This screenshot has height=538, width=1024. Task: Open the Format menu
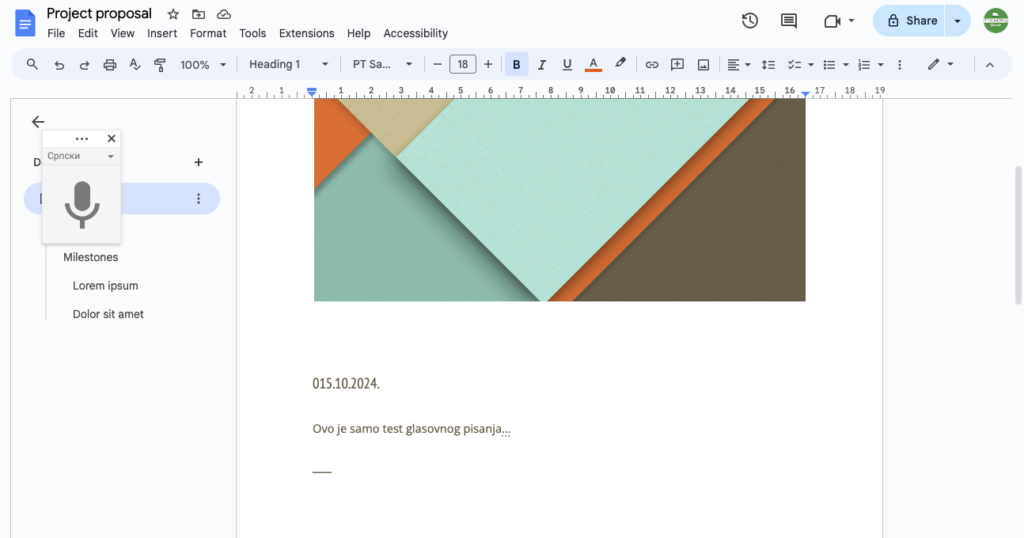[x=208, y=33]
